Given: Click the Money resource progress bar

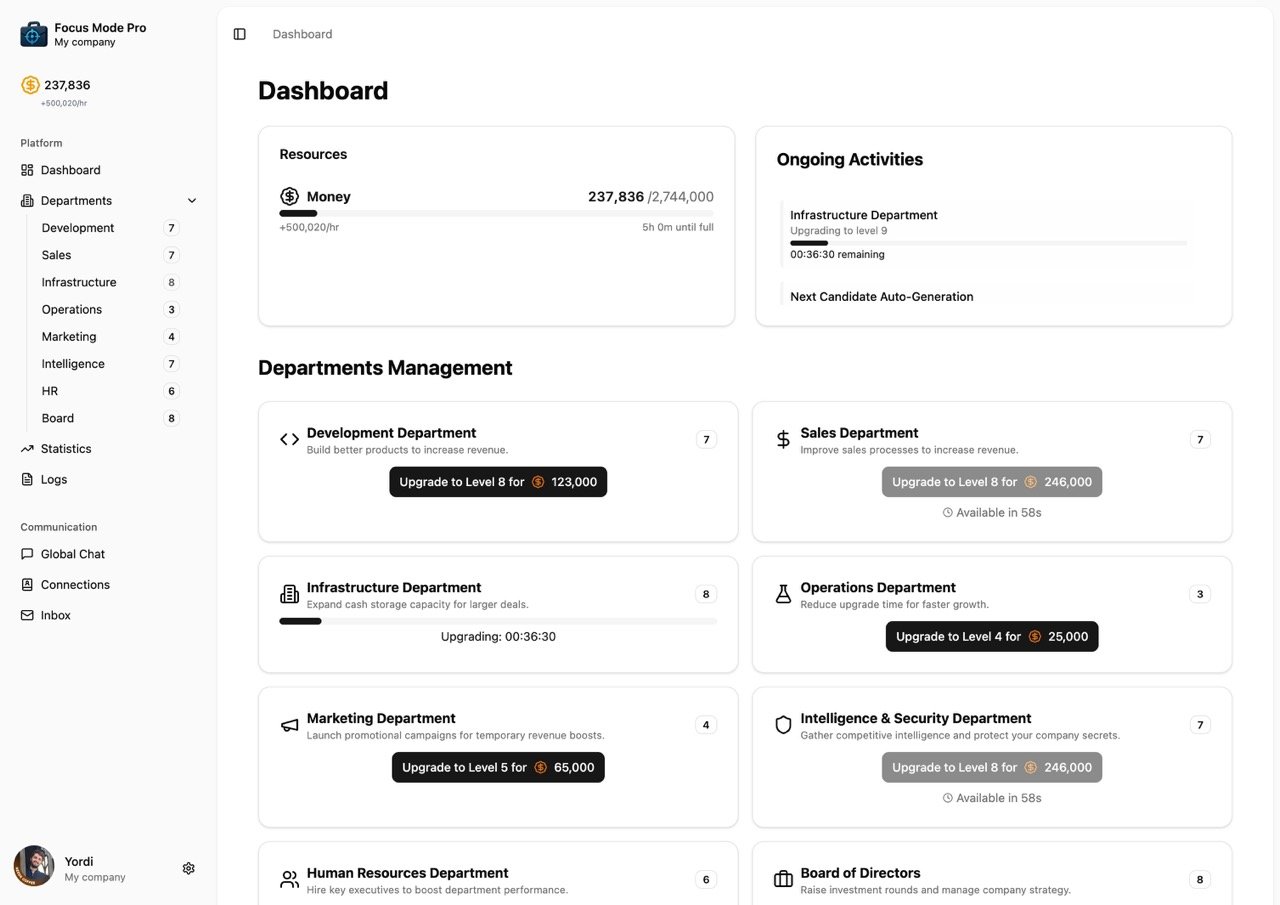Looking at the screenshot, I should point(496,213).
